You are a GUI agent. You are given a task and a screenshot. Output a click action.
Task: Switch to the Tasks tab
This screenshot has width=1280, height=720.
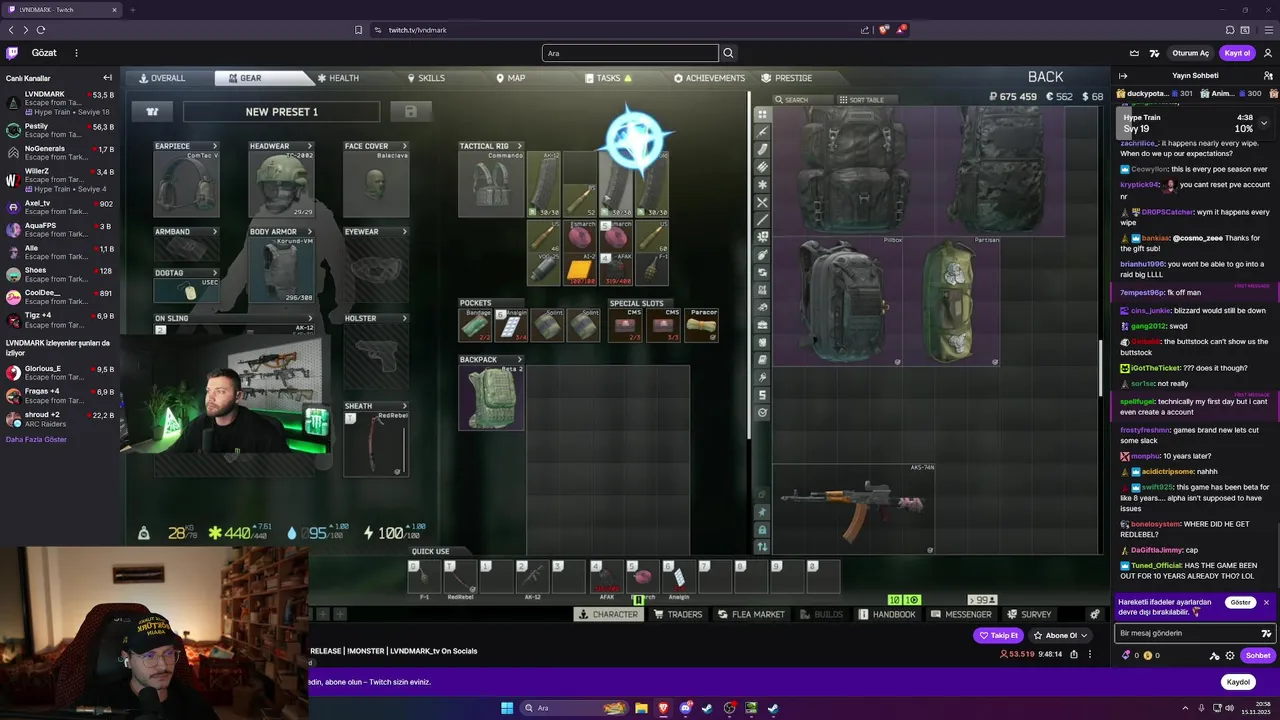point(608,78)
